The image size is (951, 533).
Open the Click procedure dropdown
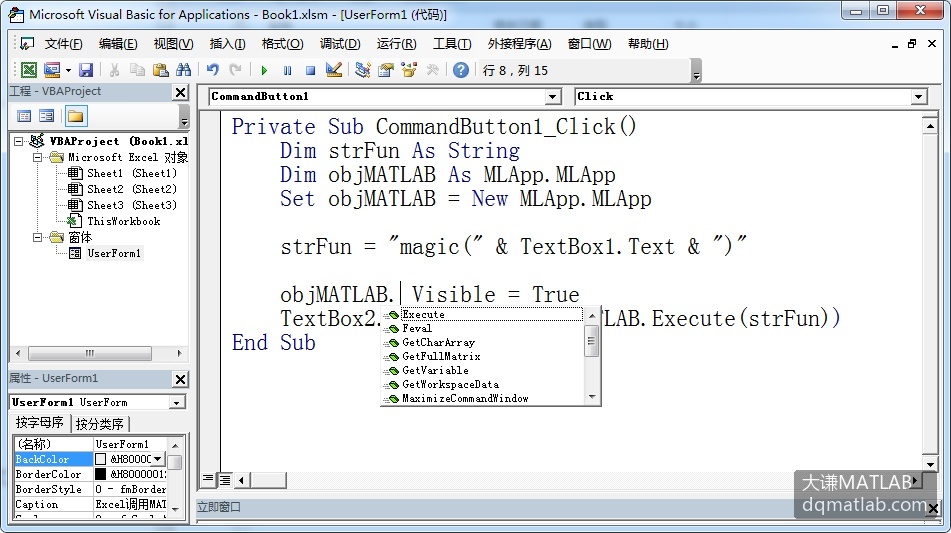click(918, 96)
